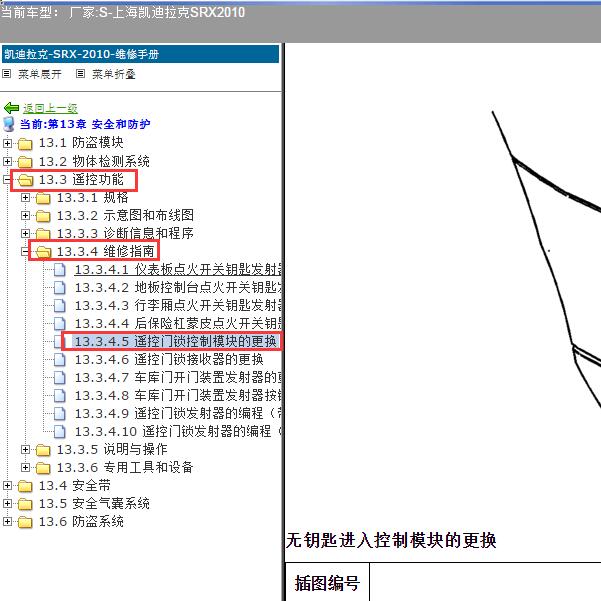The height and width of the screenshot is (601, 601).
Task: Open 13.3.4.4 后保险杠蒙皮点火开关 page
Action: (178, 323)
